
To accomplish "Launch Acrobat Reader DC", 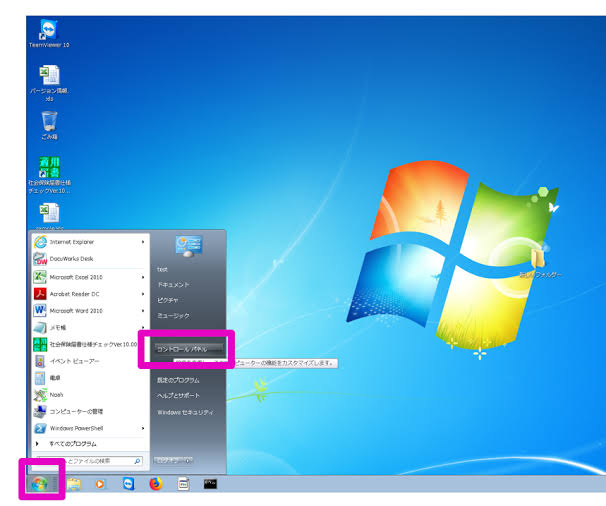I will tap(90, 294).
